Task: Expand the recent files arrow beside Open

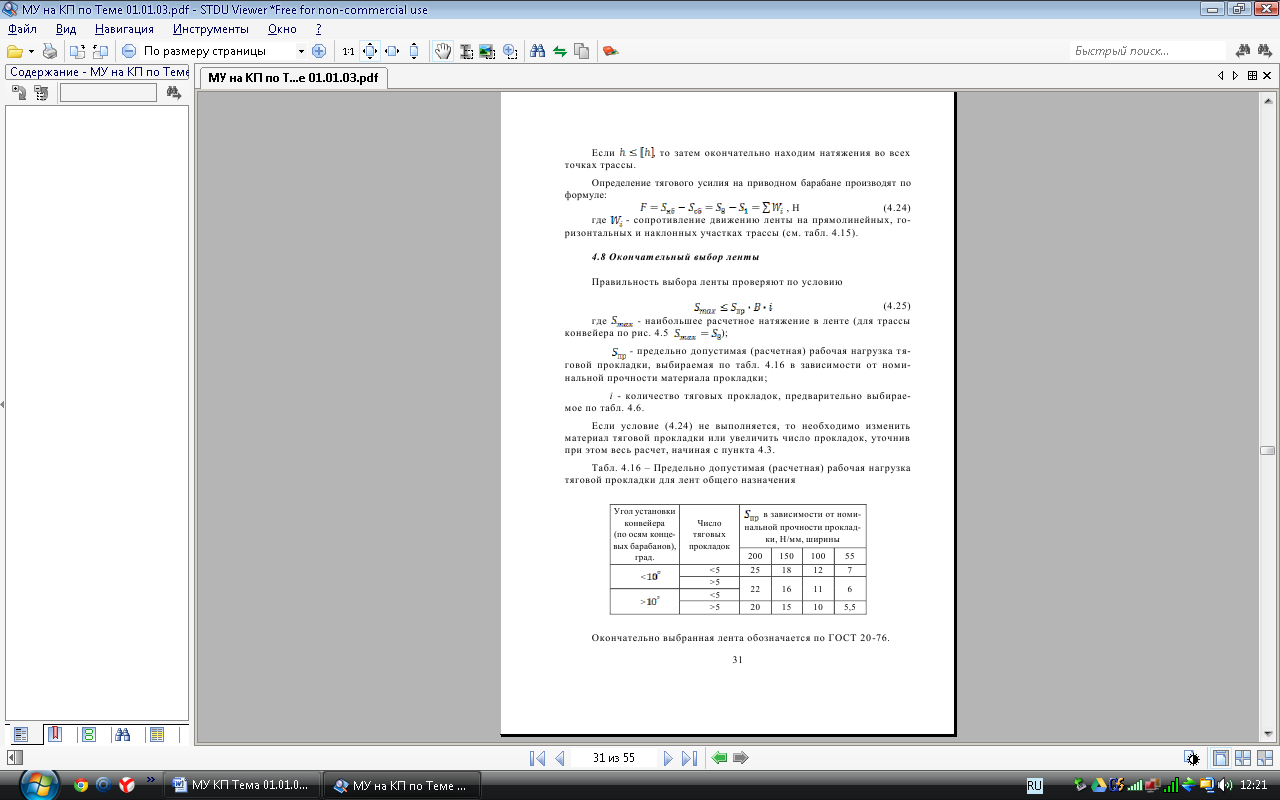Action: [31, 51]
